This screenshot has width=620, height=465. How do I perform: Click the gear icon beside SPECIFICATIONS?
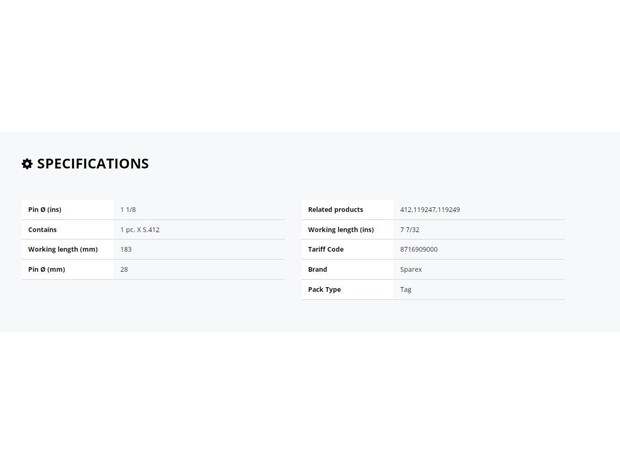tap(27, 164)
